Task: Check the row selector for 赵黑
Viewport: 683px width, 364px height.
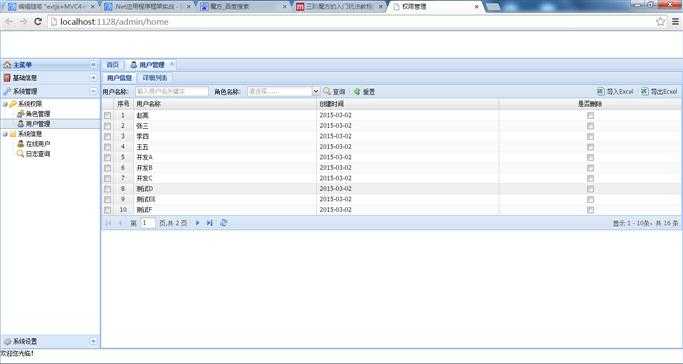Action: (x=108, y=115)
